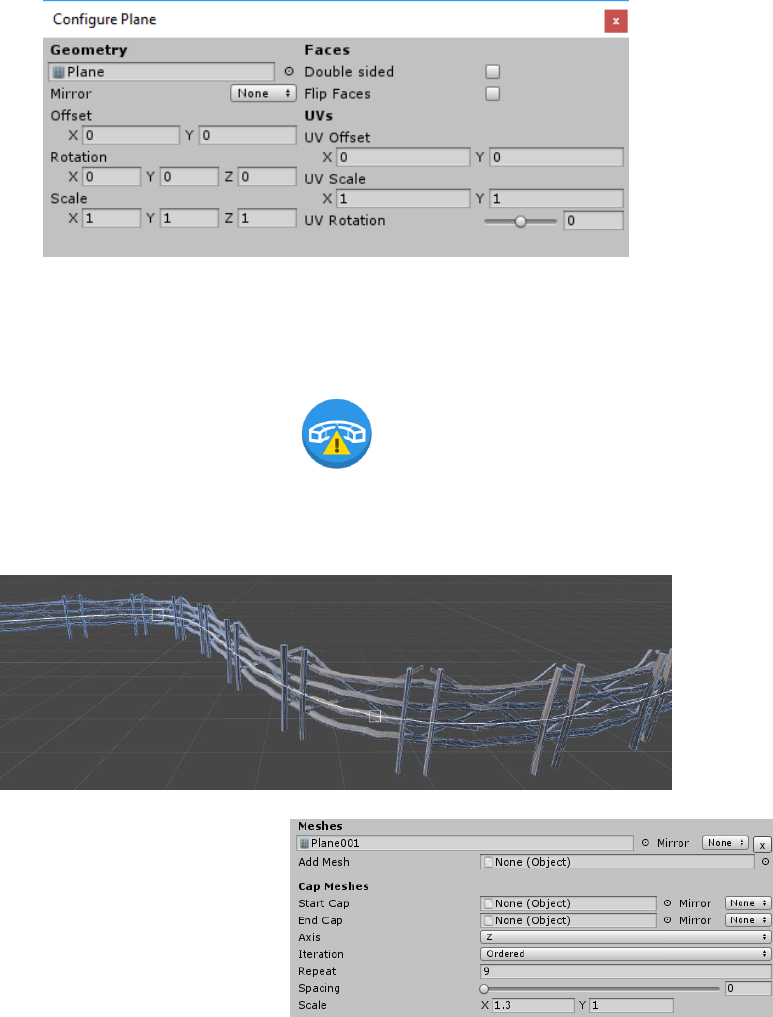Screen dimensions: 773x1017
Task: Edit UV Offset X field
Action: 403,157
